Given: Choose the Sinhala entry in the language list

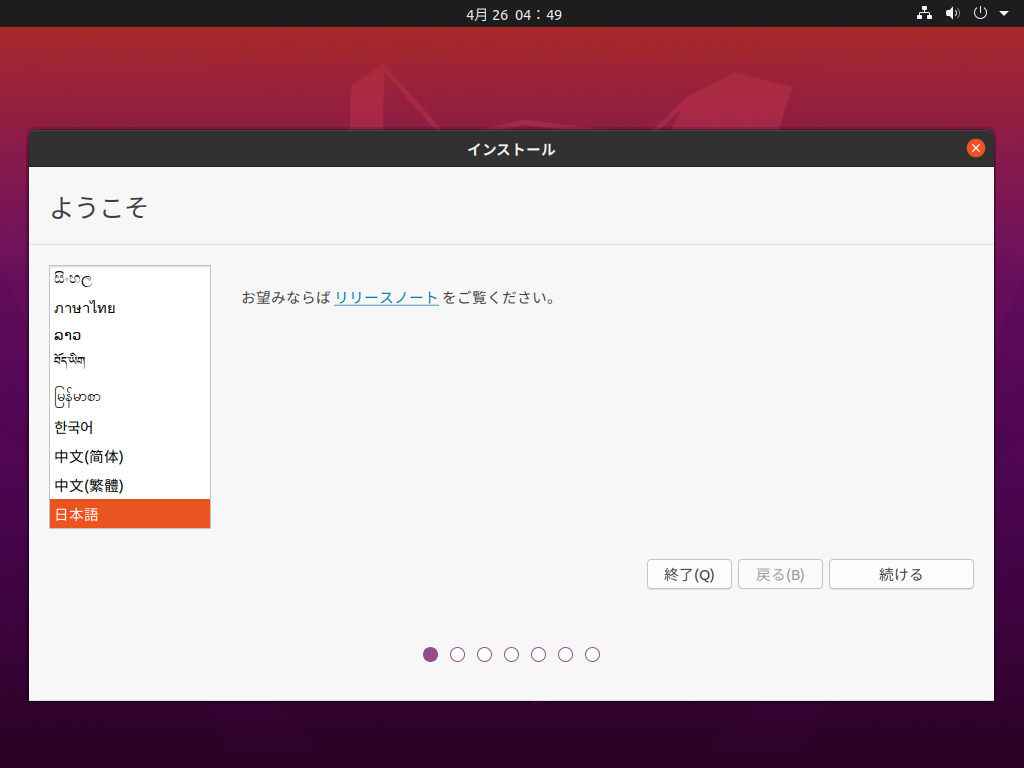Looking at the screenshot, I should coord(130,280).
